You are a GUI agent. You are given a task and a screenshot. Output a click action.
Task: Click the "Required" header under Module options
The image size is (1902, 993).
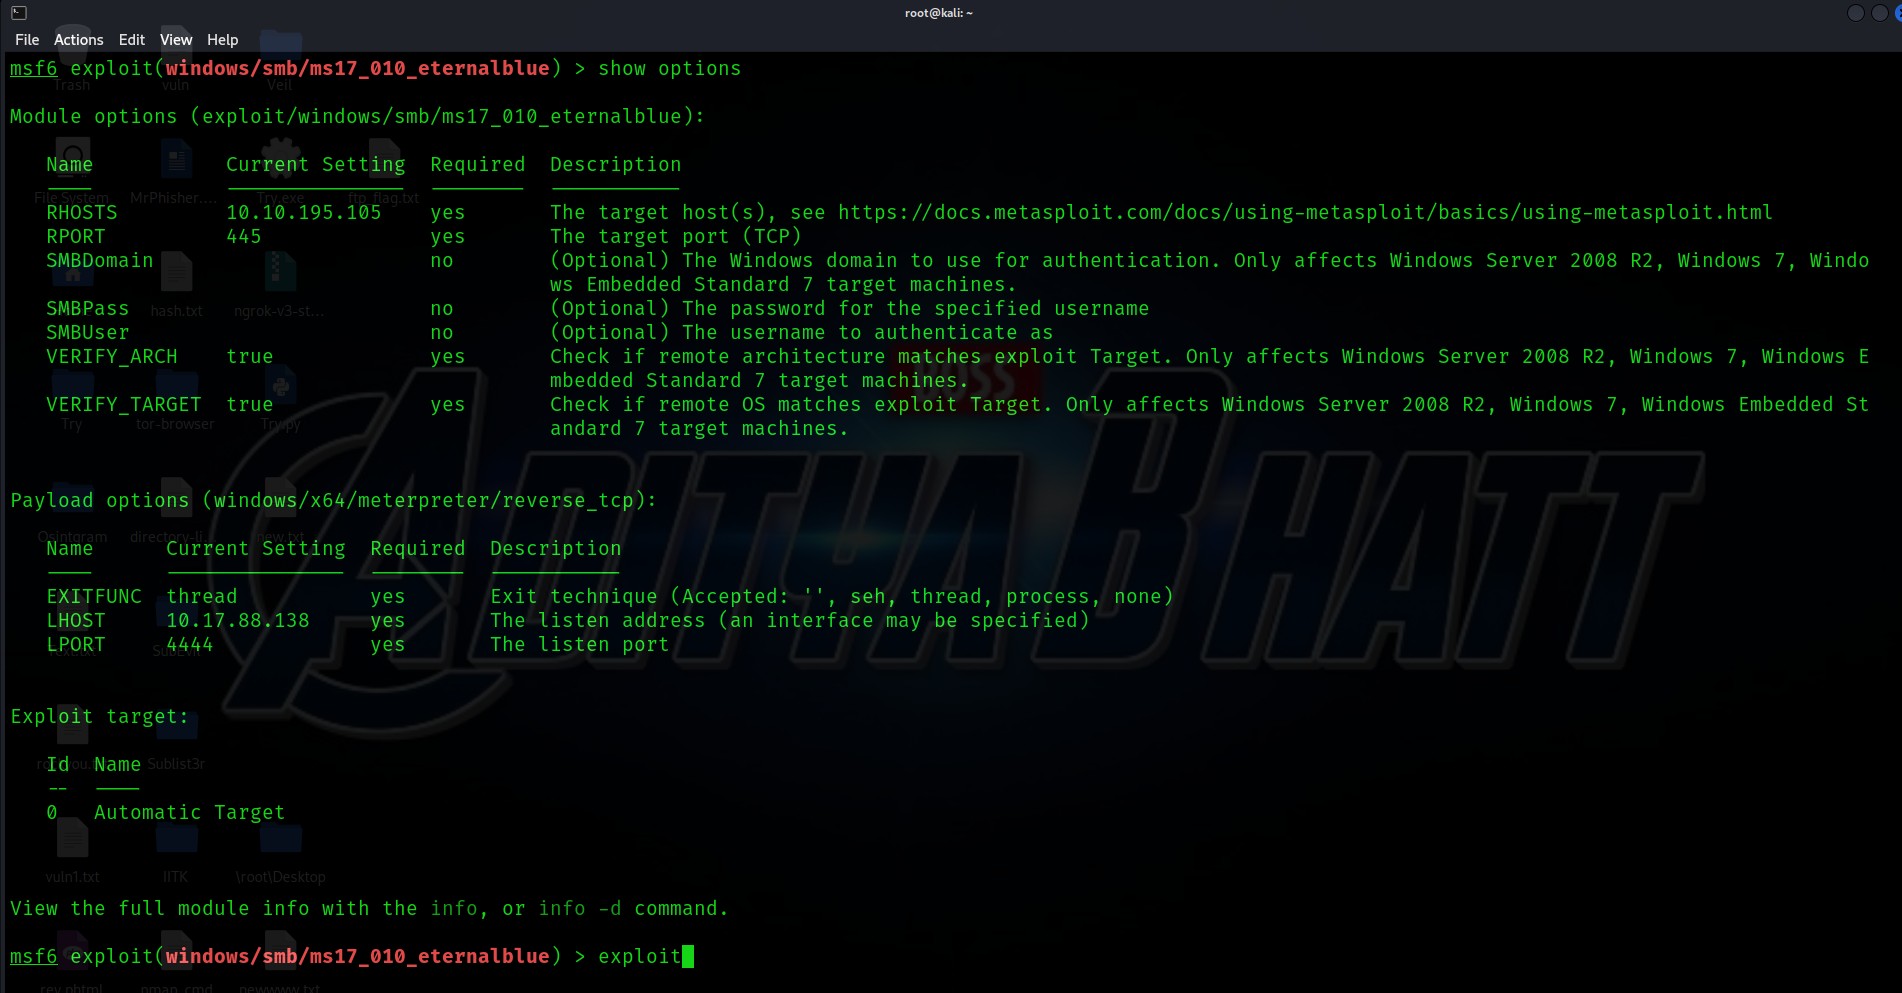click(x=478, y=165)
